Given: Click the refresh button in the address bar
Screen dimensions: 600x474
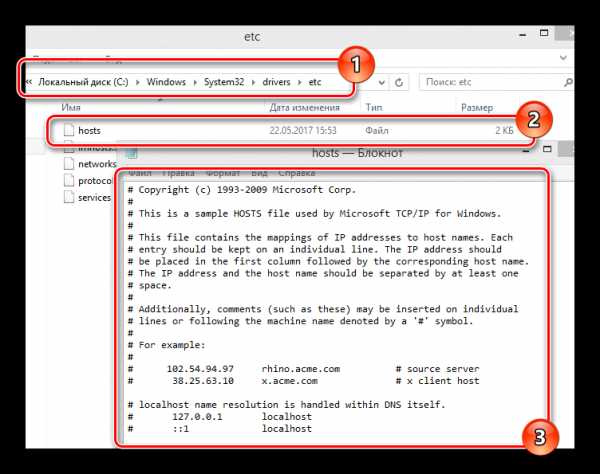Looking at the screenshot, I should 399,82.
